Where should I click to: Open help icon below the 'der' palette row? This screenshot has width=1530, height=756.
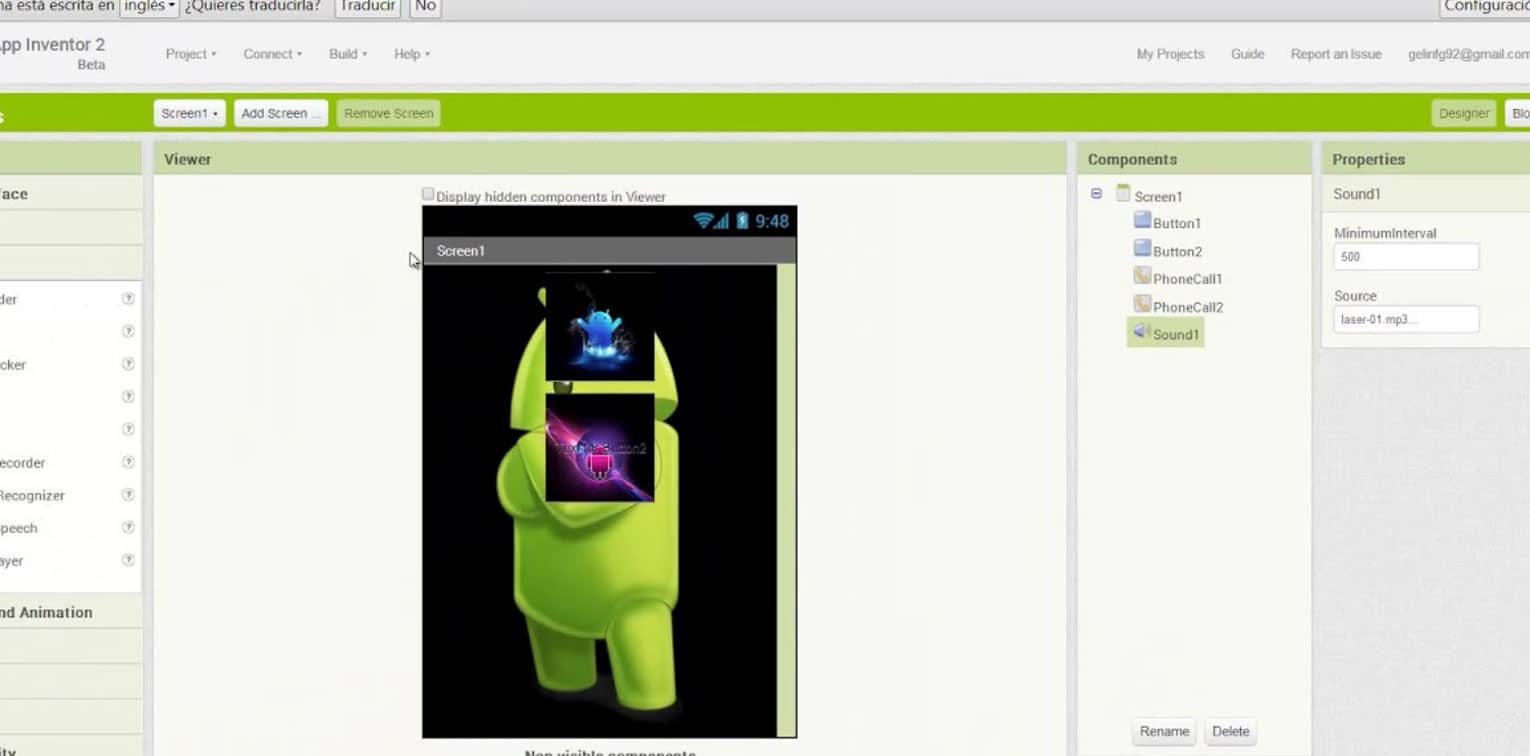tap(128, 332)
